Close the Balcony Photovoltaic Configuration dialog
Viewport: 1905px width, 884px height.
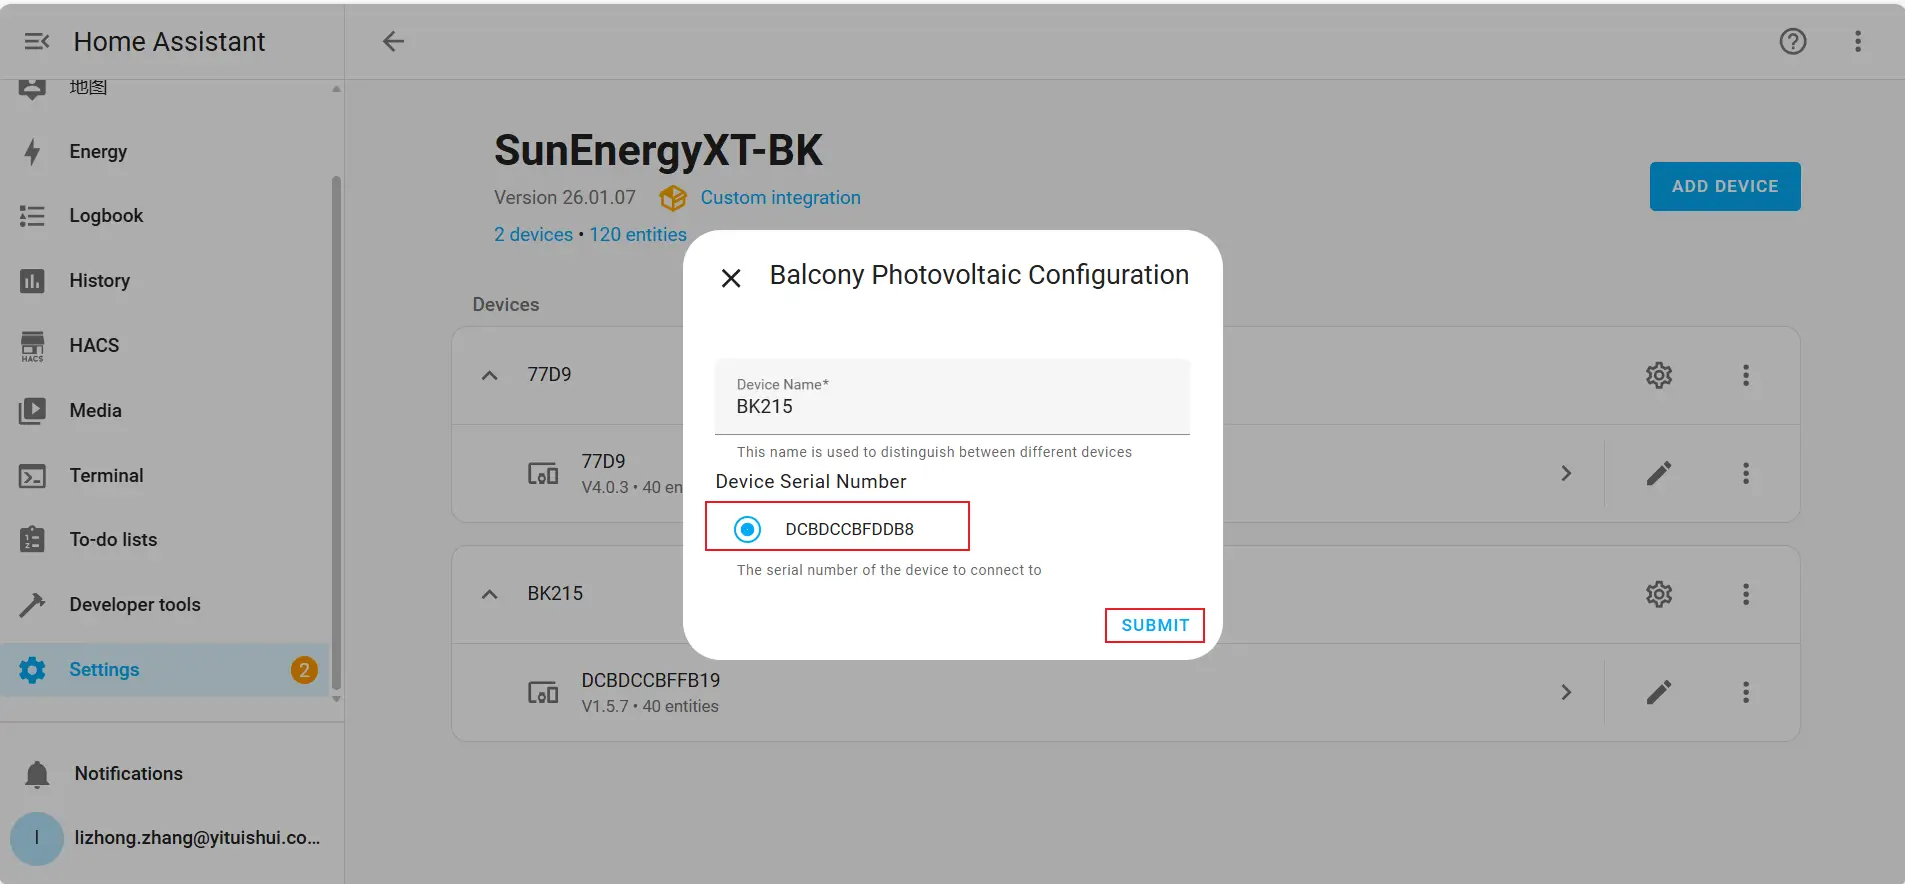pyautogui.click(x=731, y=278)
